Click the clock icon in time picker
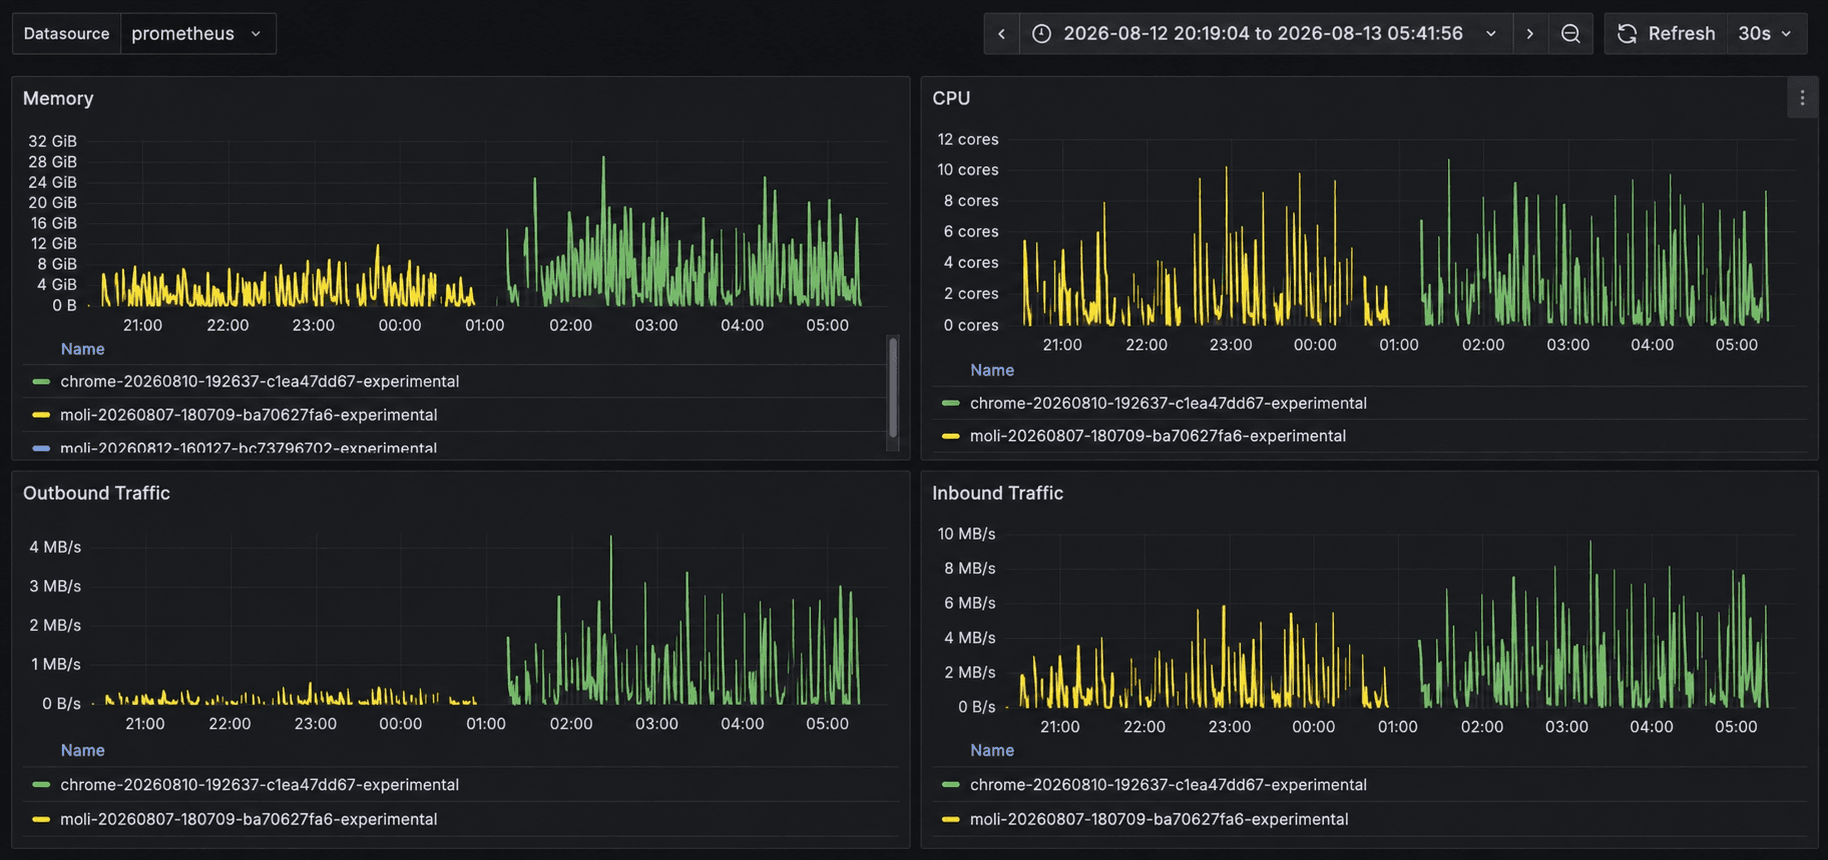Image resolution: width=1828 pixels, height=860 pixels. (x=1041, y=34)
